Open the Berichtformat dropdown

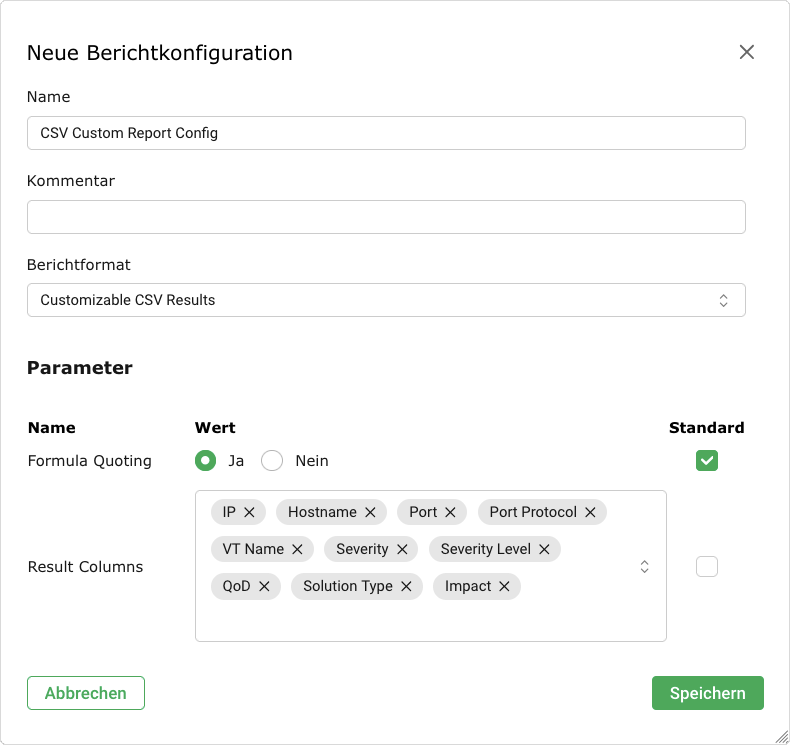(x=386, y=300)
